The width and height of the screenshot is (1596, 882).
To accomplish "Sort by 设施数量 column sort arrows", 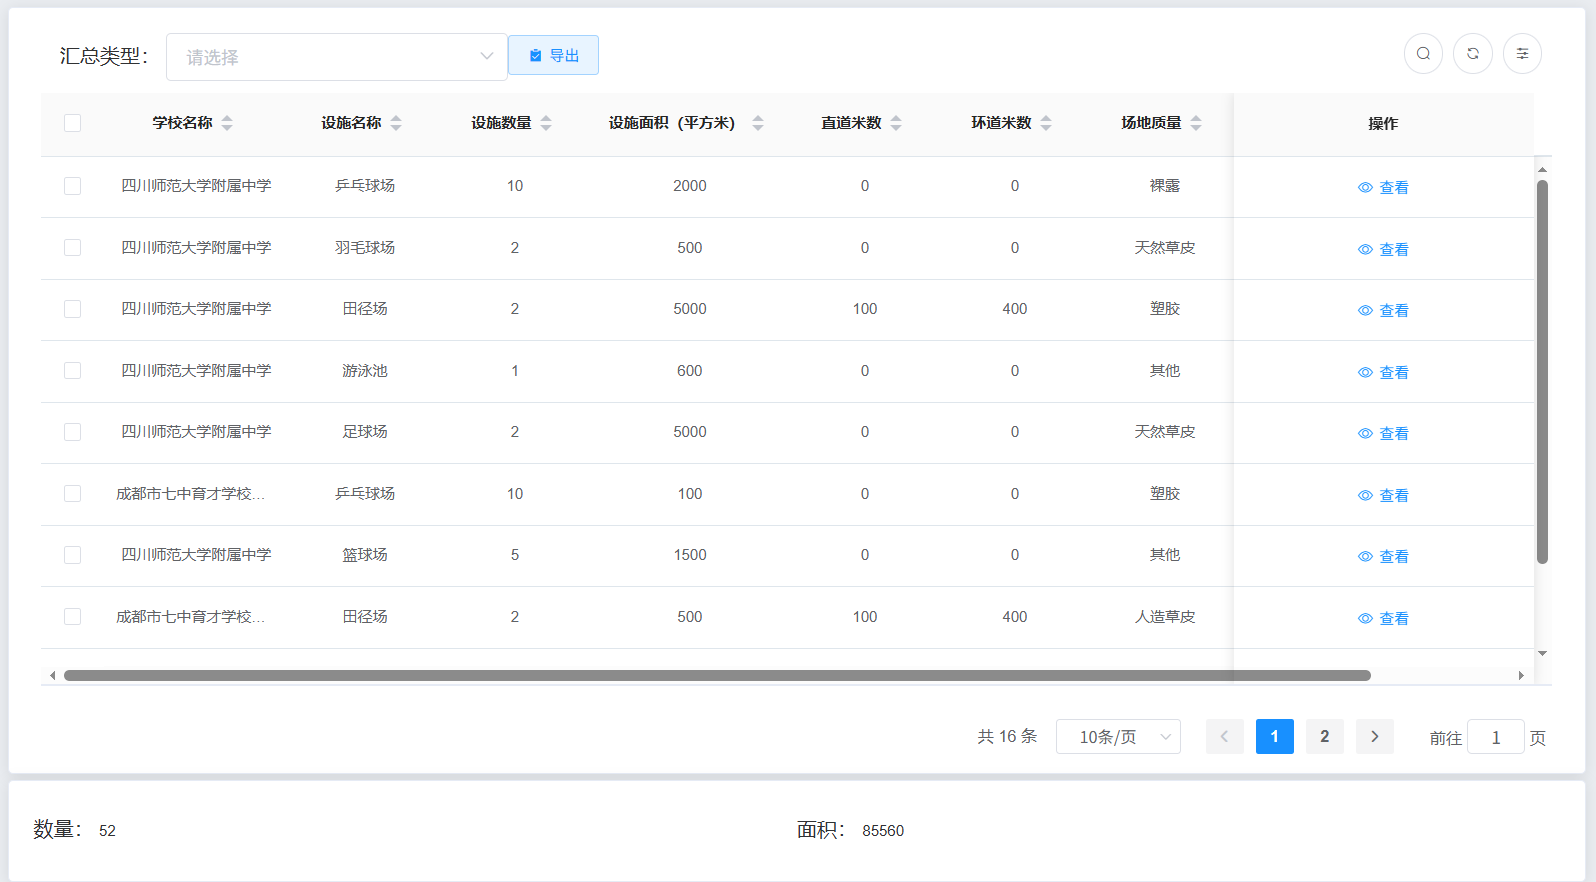I will click(x=546, y=123).
